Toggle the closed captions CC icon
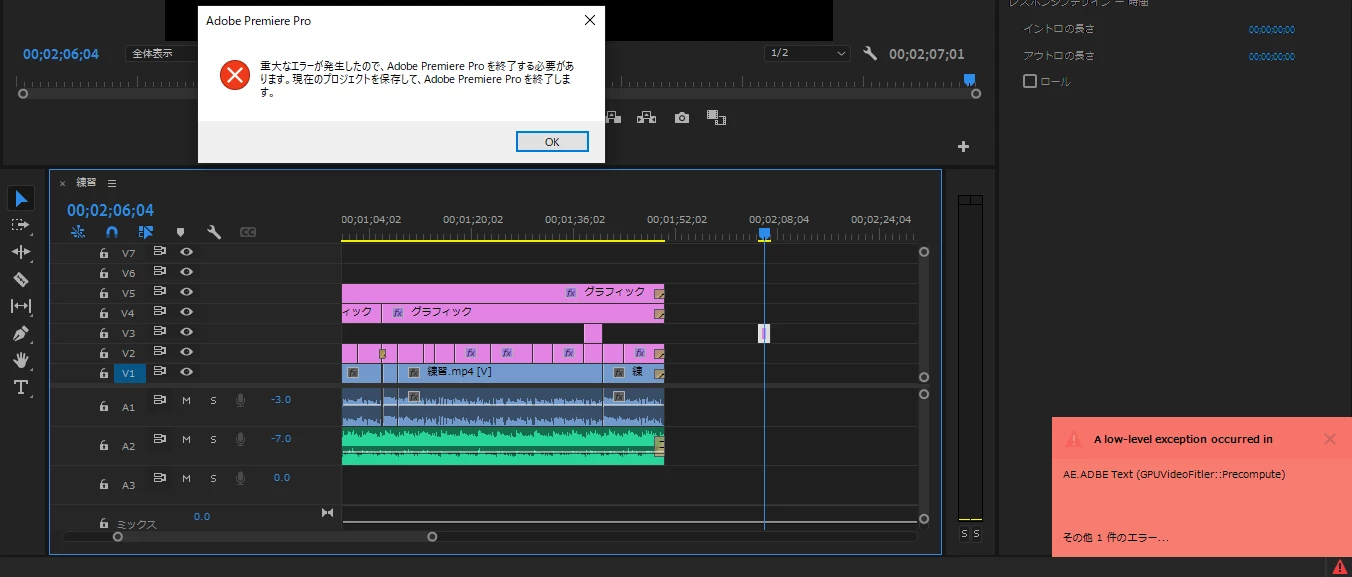This screenshot has height=577, width=1352. tap(248, 232)
